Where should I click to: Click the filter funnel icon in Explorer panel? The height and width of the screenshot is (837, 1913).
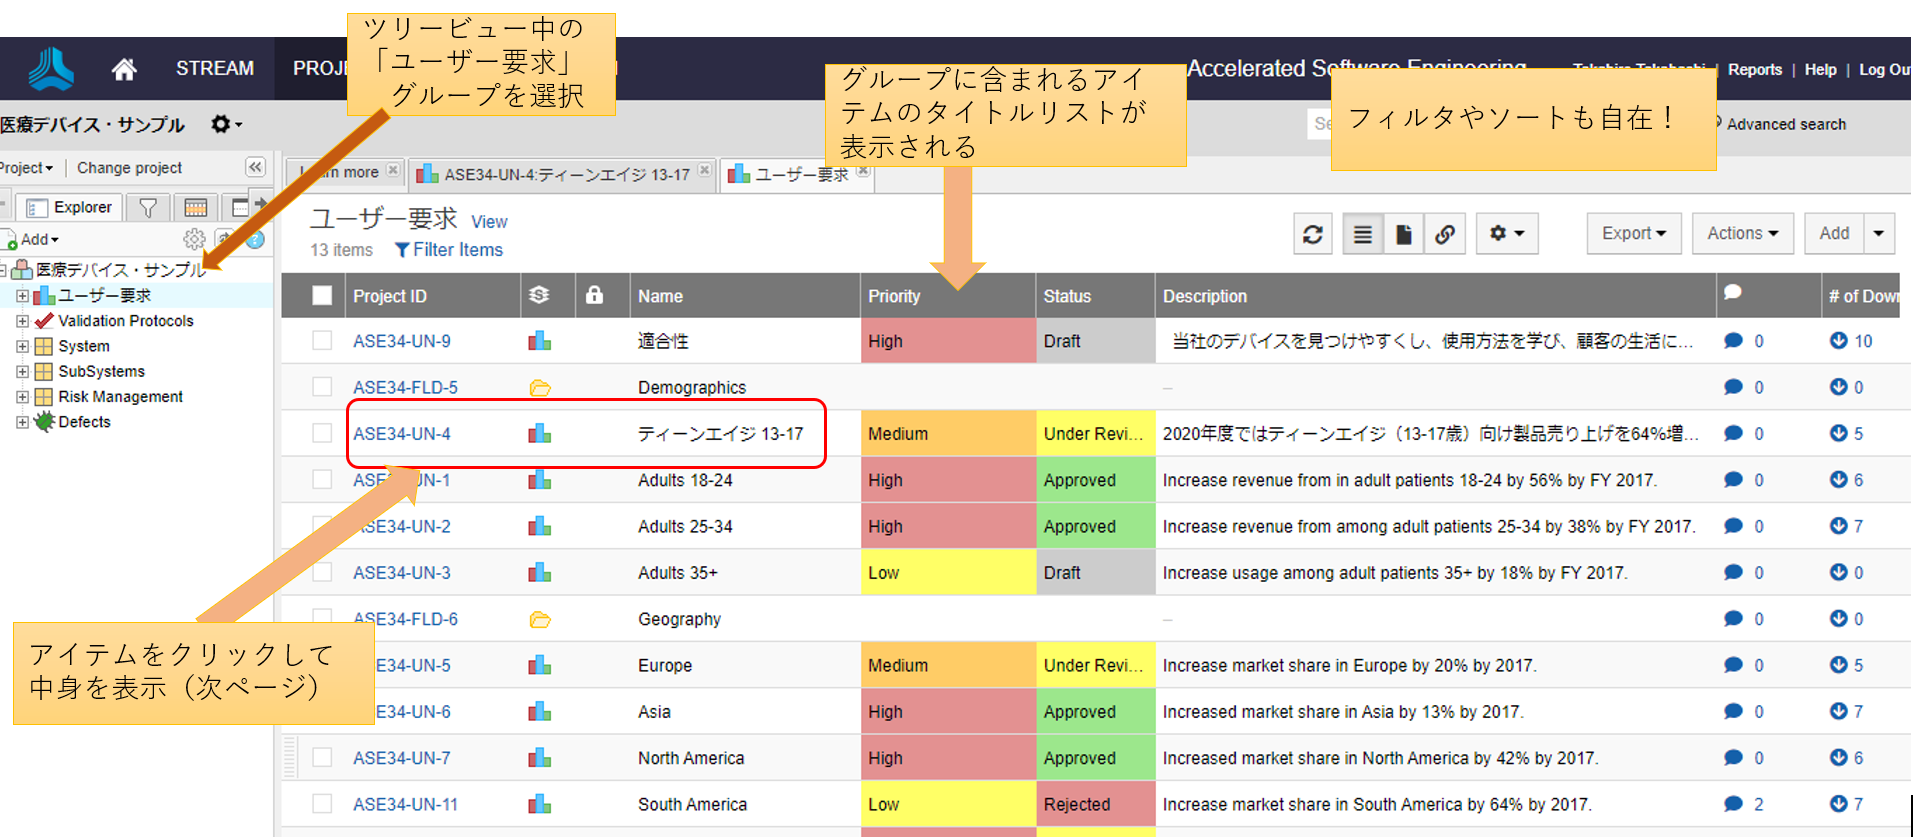point(148,207)
